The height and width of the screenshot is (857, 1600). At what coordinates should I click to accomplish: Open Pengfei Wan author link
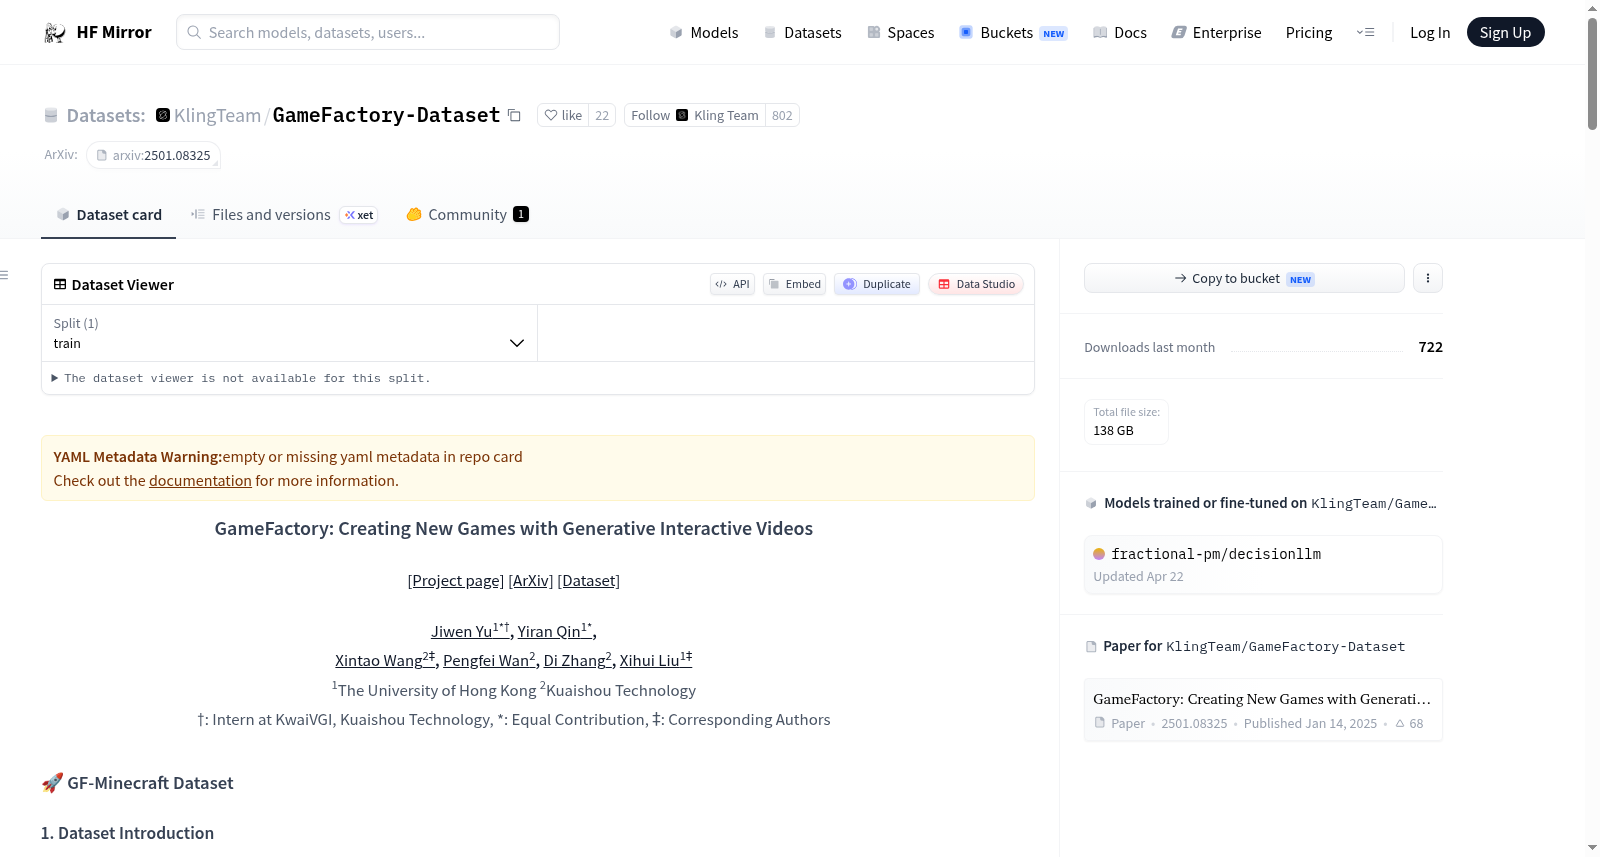[x=489, y=660]
